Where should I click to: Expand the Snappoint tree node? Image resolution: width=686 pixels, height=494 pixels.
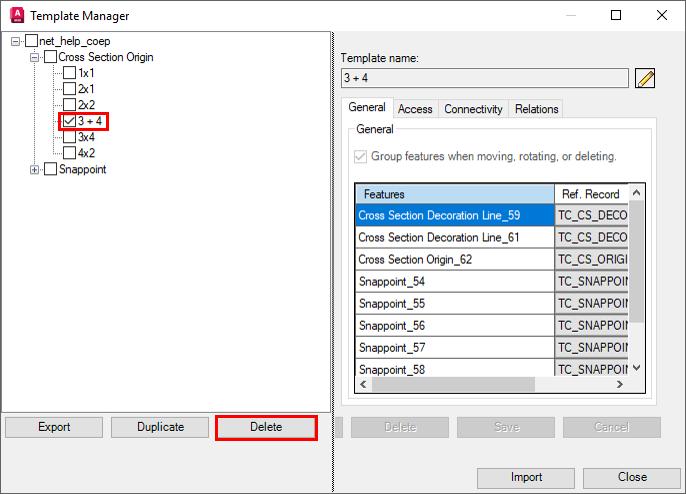[x=35, y=169]
